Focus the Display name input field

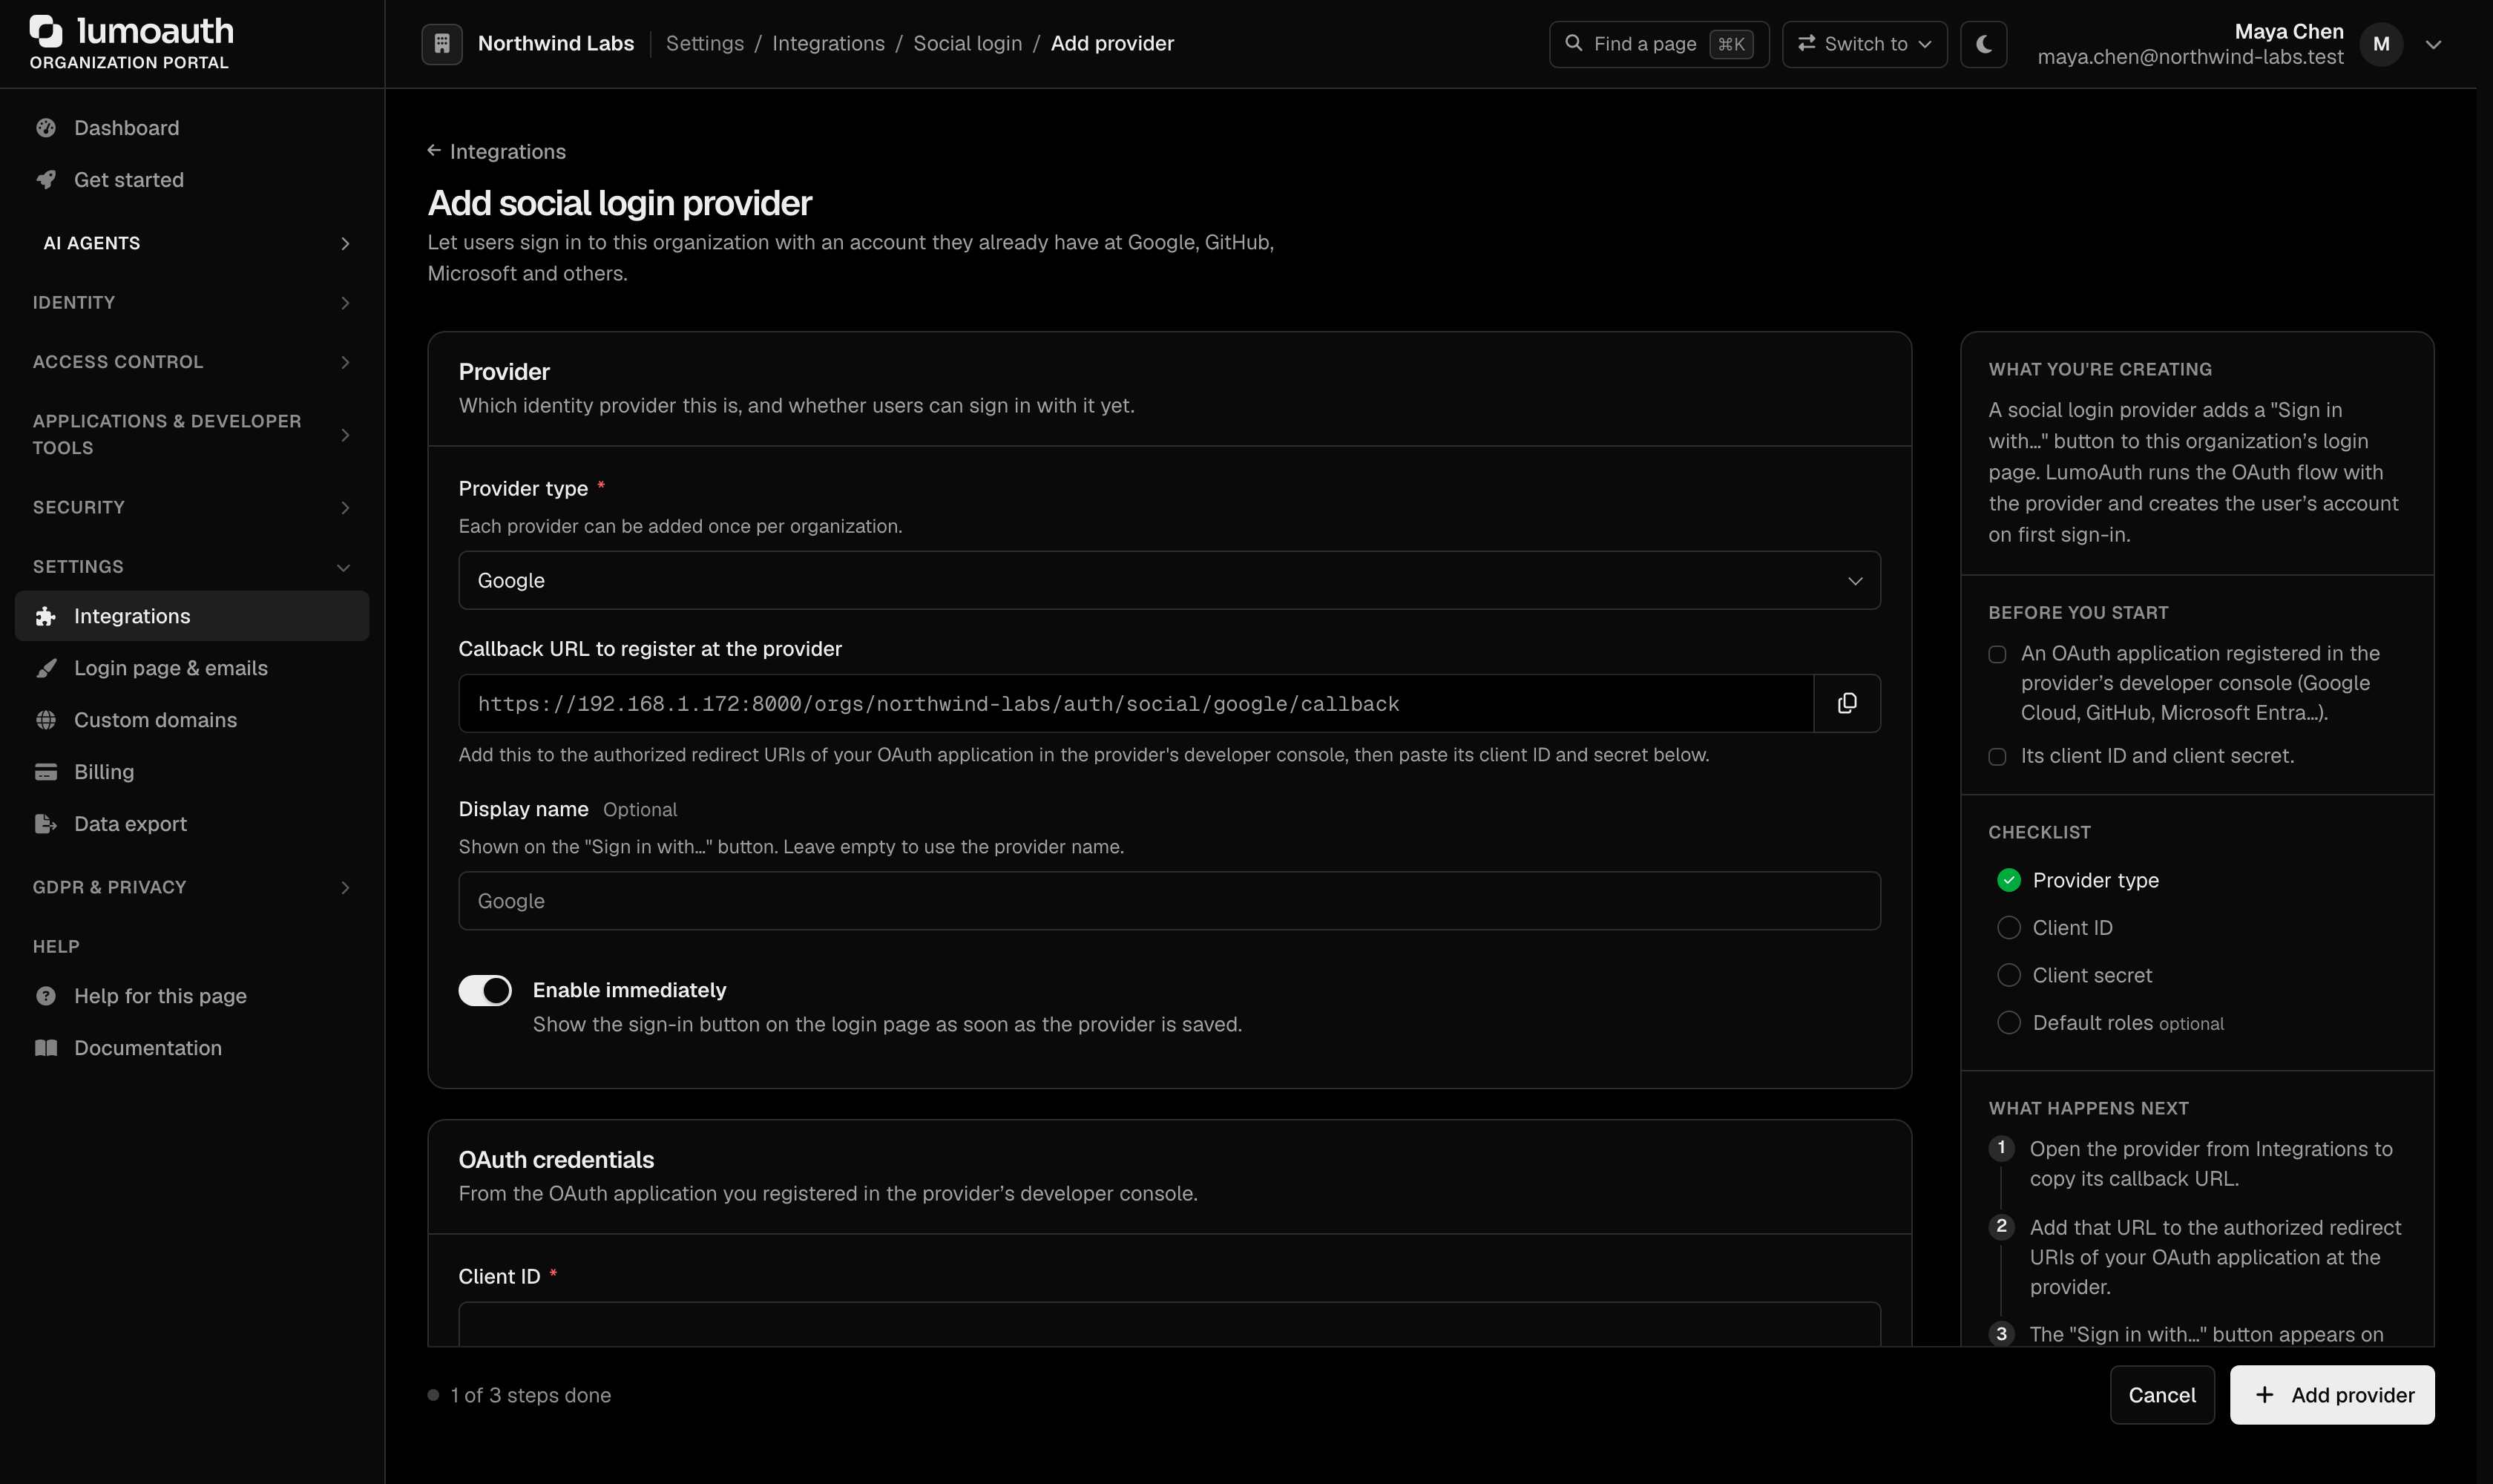click(x=1169, y=901)
